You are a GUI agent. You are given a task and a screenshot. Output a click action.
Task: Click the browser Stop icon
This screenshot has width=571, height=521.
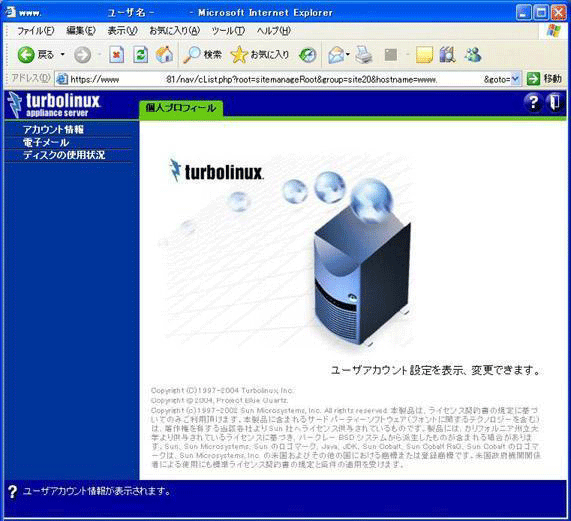117,55
